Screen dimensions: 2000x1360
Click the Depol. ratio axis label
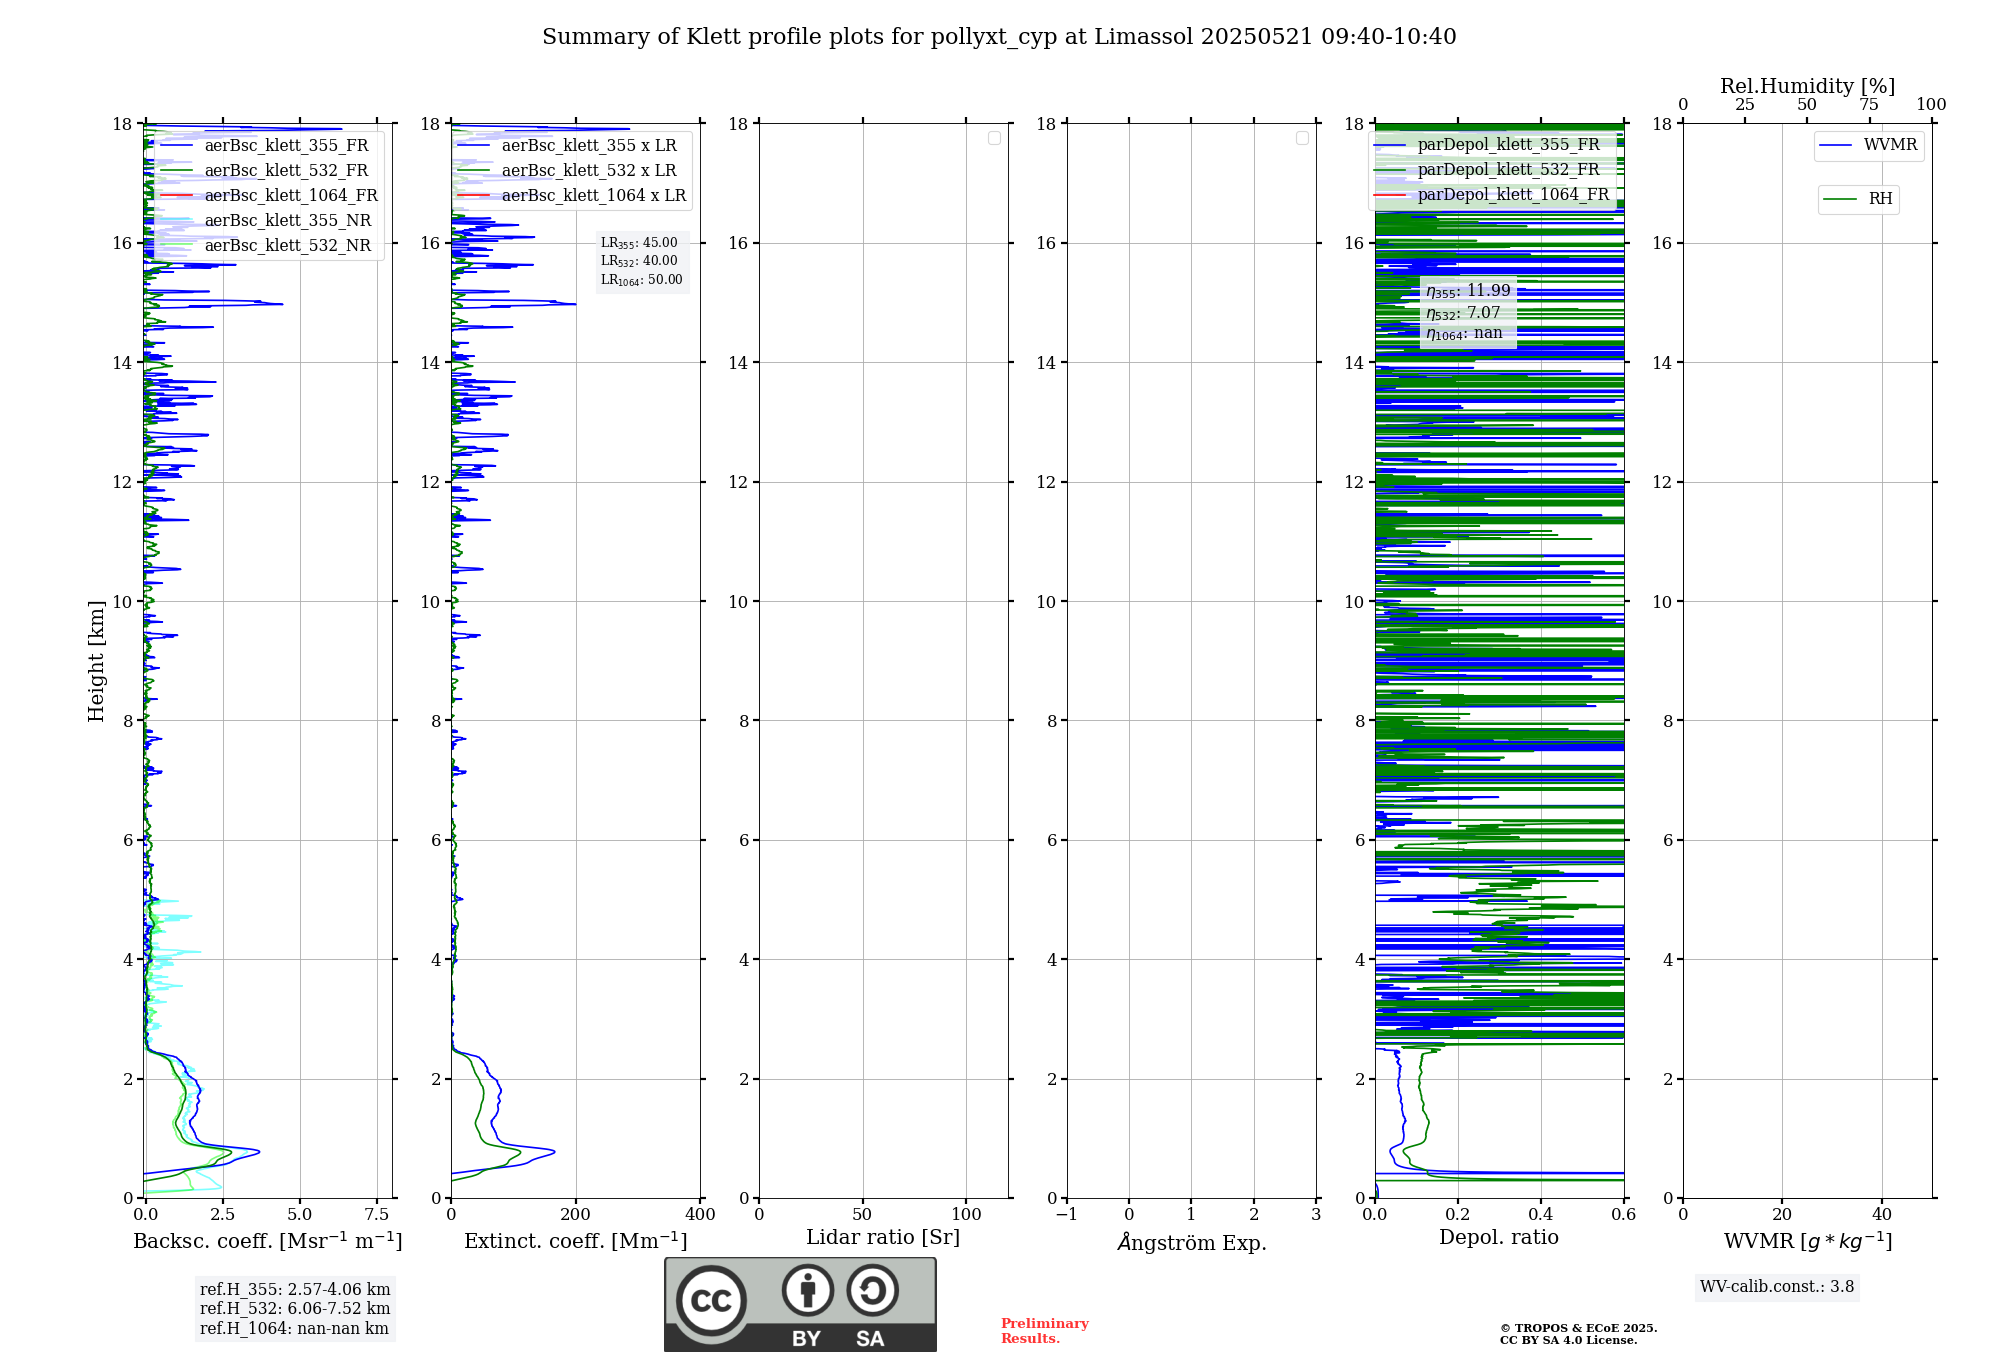(1499, 1237)
